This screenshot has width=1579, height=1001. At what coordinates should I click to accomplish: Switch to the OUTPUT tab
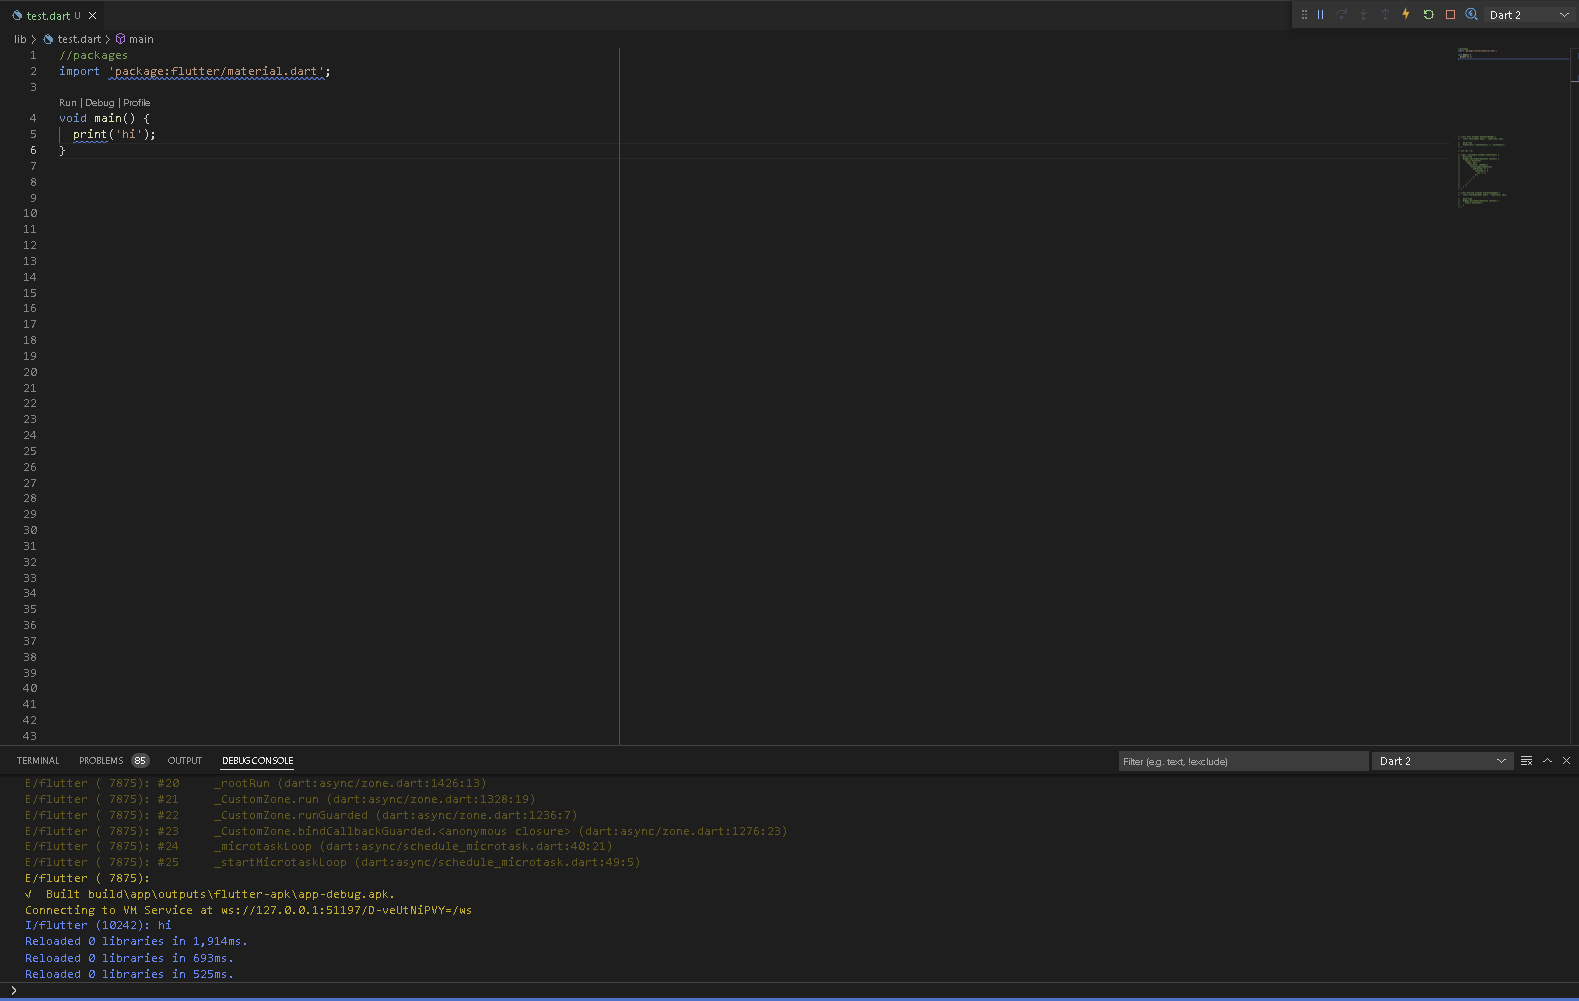tap(185, 761)
